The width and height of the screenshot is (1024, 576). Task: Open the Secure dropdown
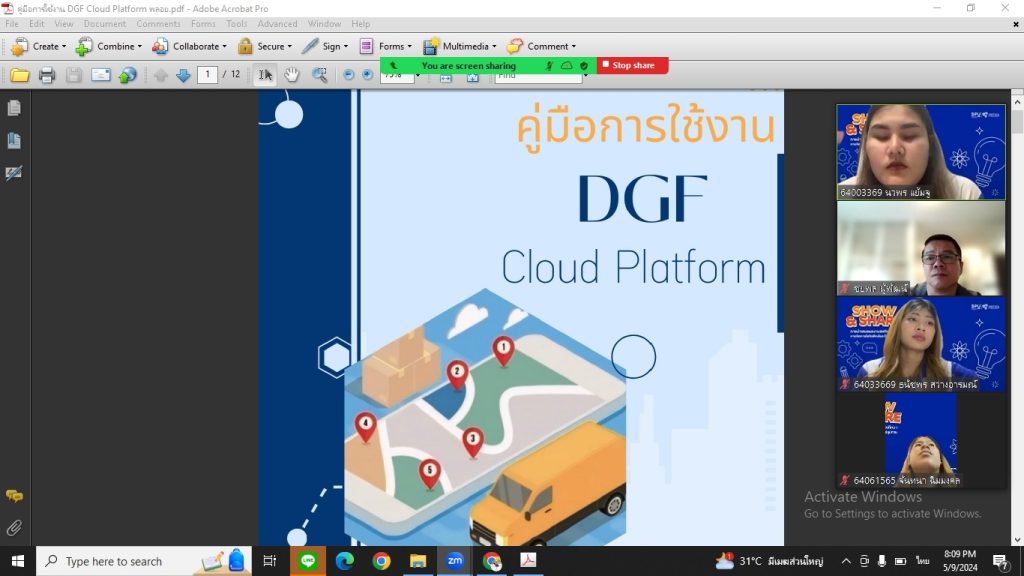click(264, 46)
